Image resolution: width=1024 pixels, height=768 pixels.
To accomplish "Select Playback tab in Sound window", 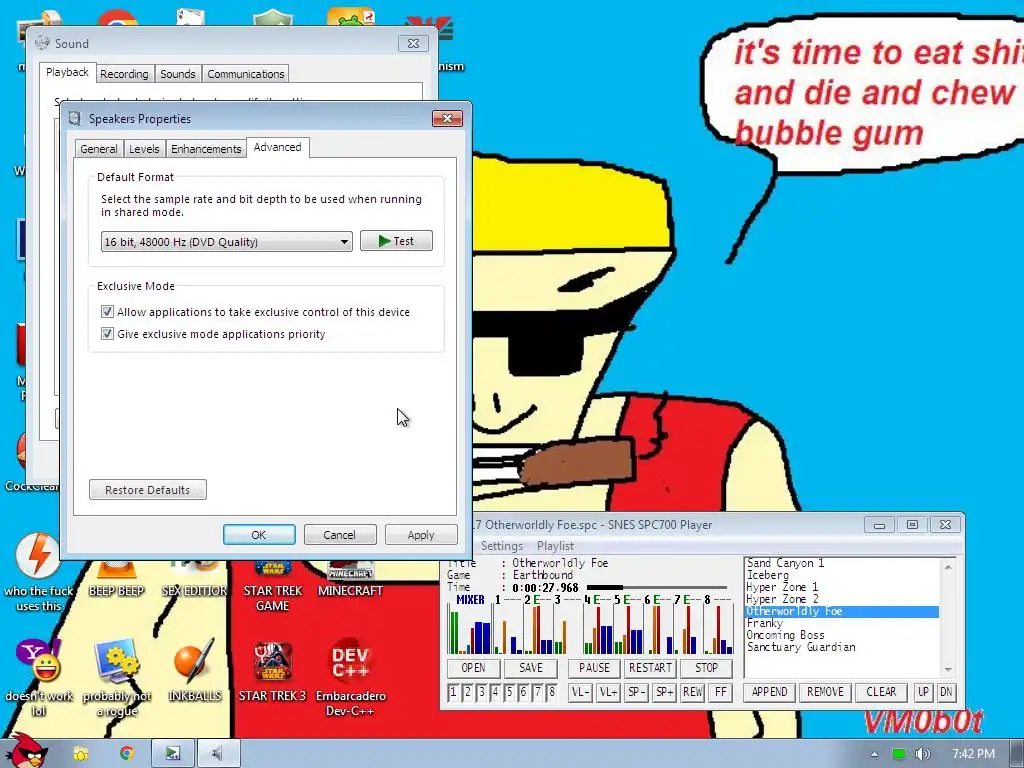I will point(67,72).
